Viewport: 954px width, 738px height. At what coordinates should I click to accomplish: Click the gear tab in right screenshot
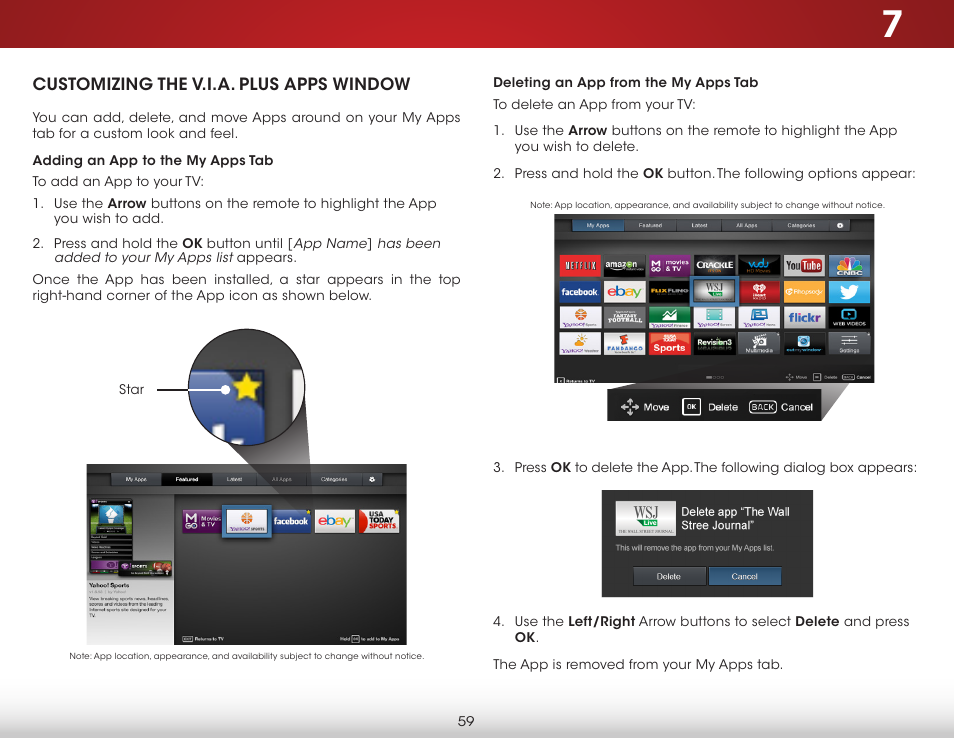(840, 225)
